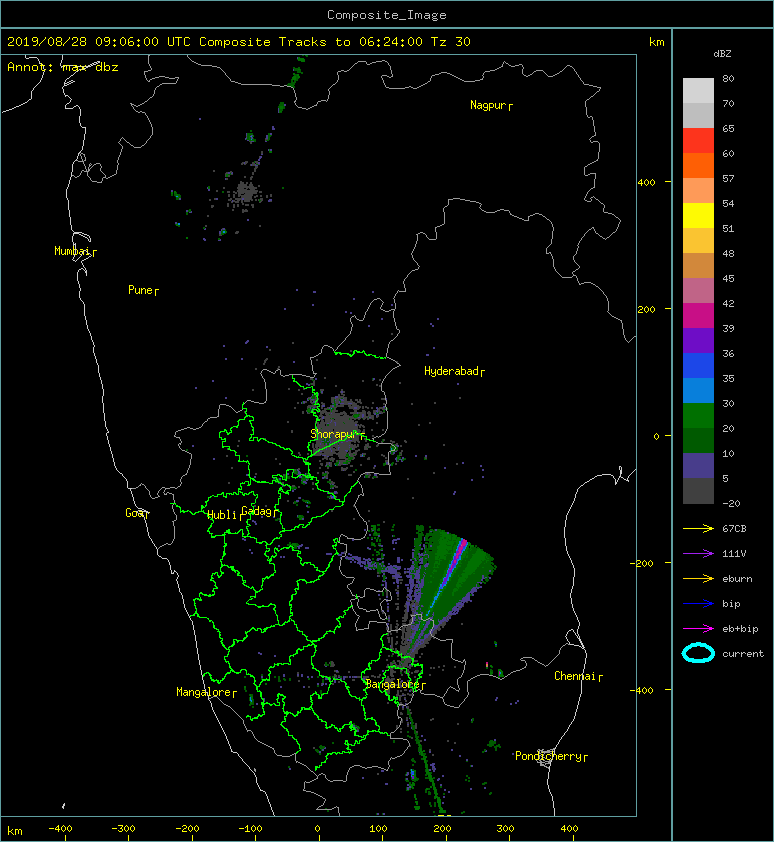Click the dBZ legend heading
Screen dimensions: 774x842
[722, 54]
